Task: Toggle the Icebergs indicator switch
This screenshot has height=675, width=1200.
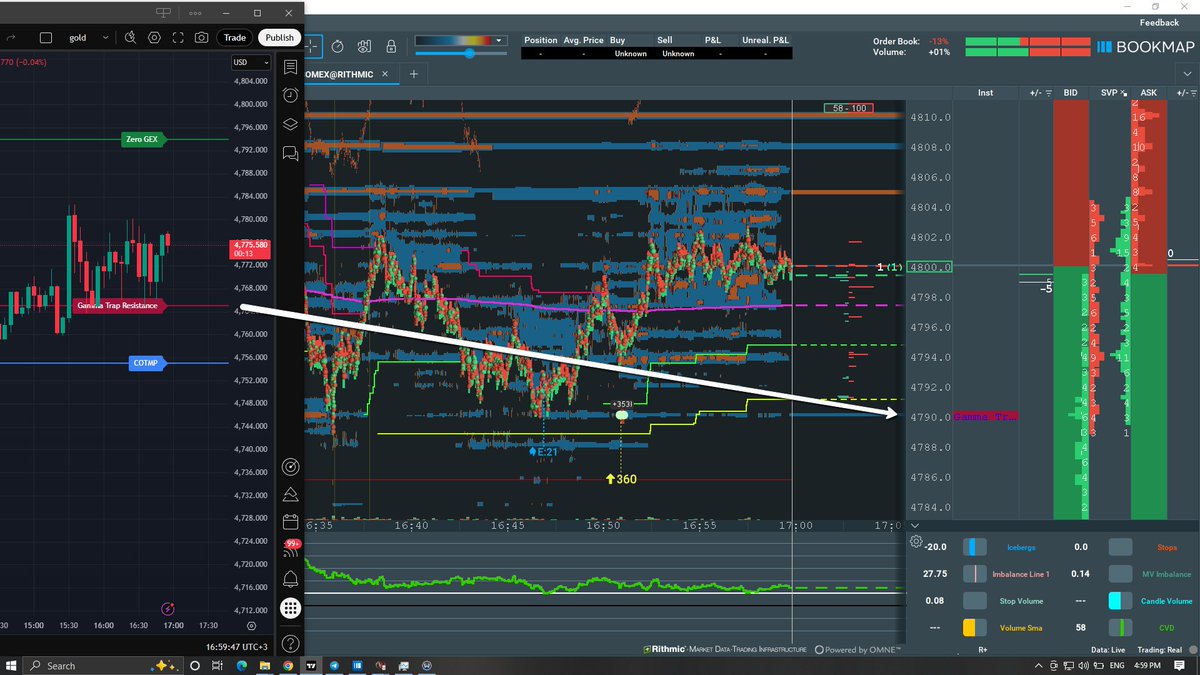Action: coord(975,547)
